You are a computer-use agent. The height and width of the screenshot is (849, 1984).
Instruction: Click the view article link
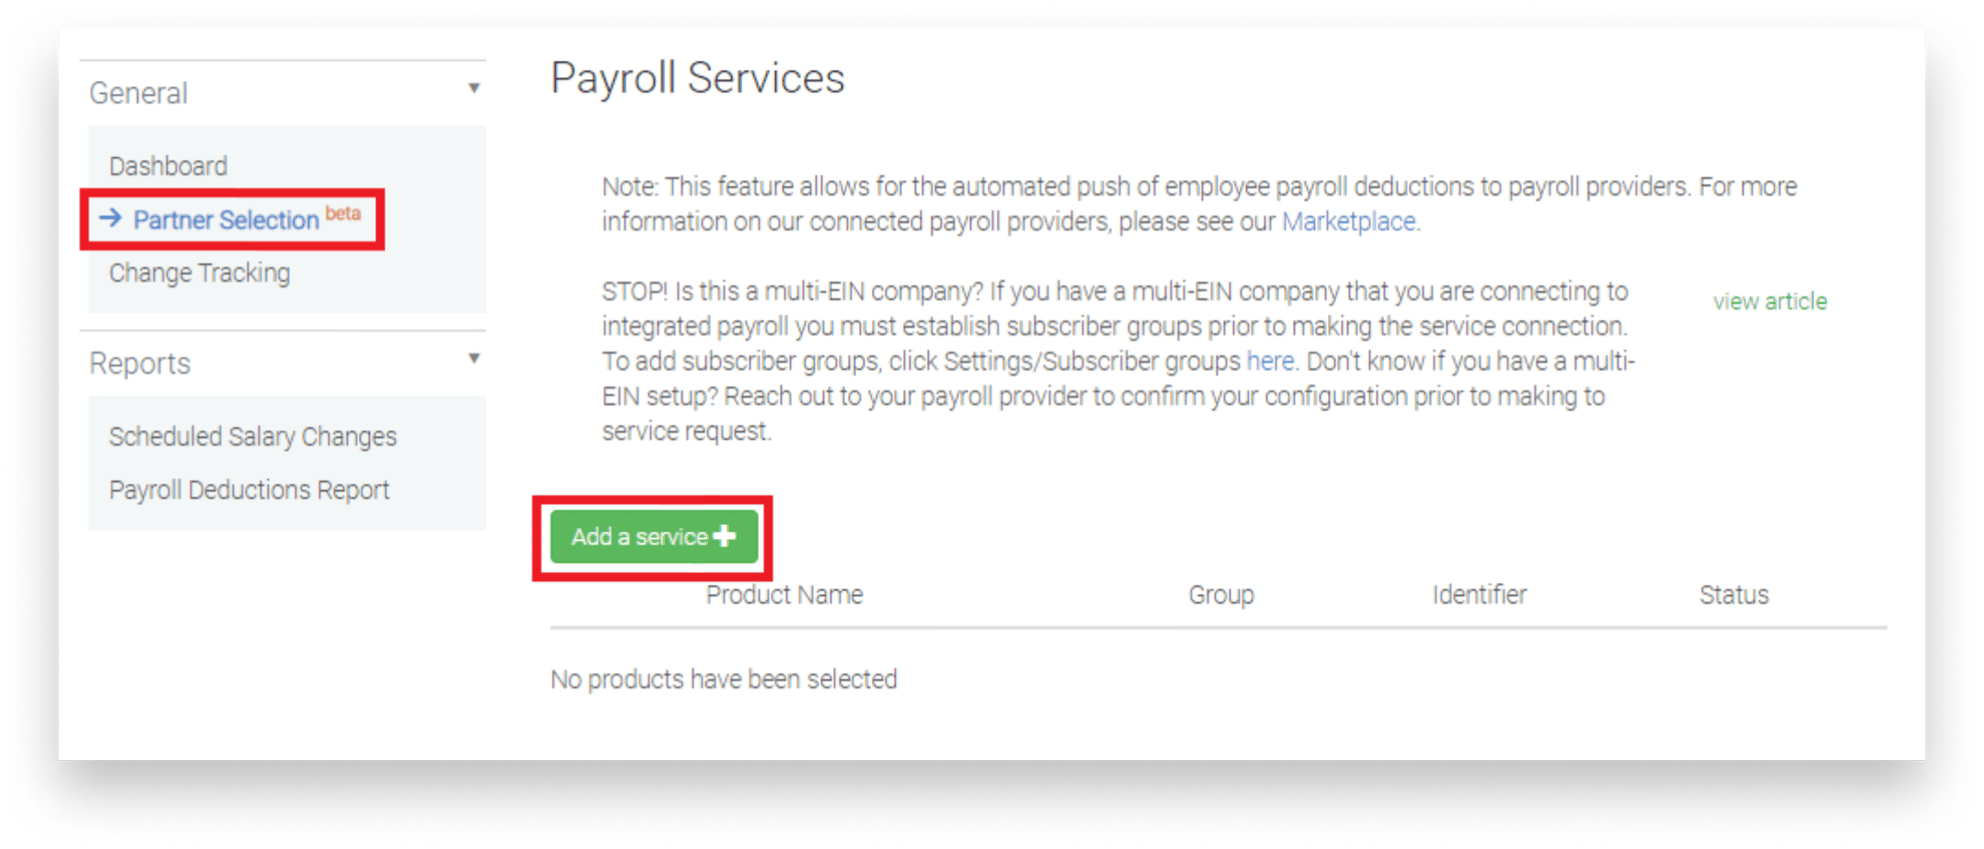1768,301
